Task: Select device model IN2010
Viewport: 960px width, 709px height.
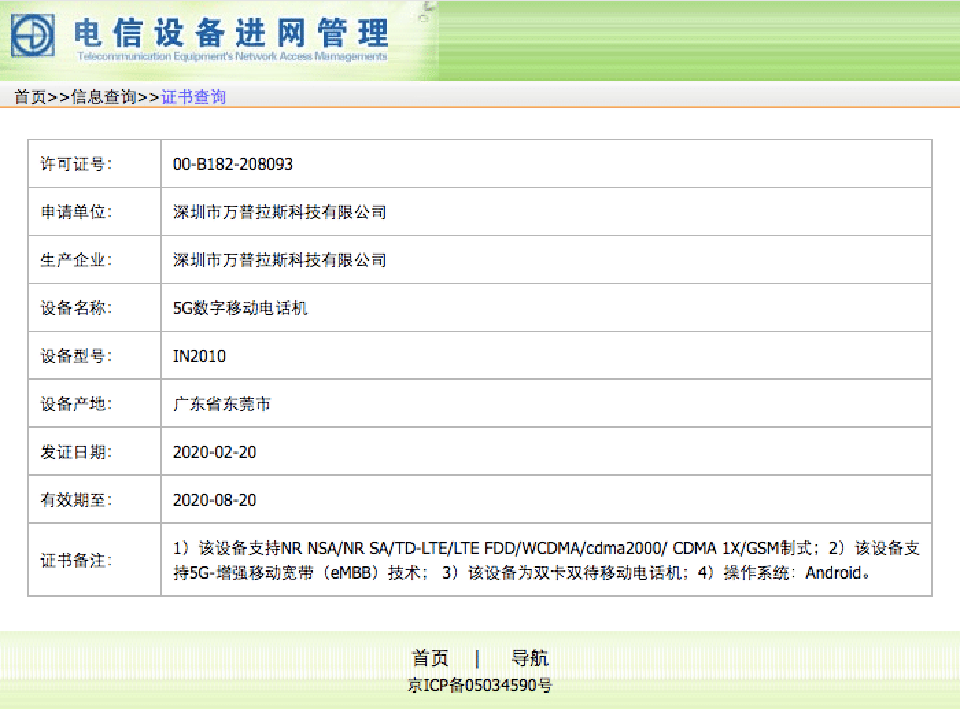Action: pos(199,356)
